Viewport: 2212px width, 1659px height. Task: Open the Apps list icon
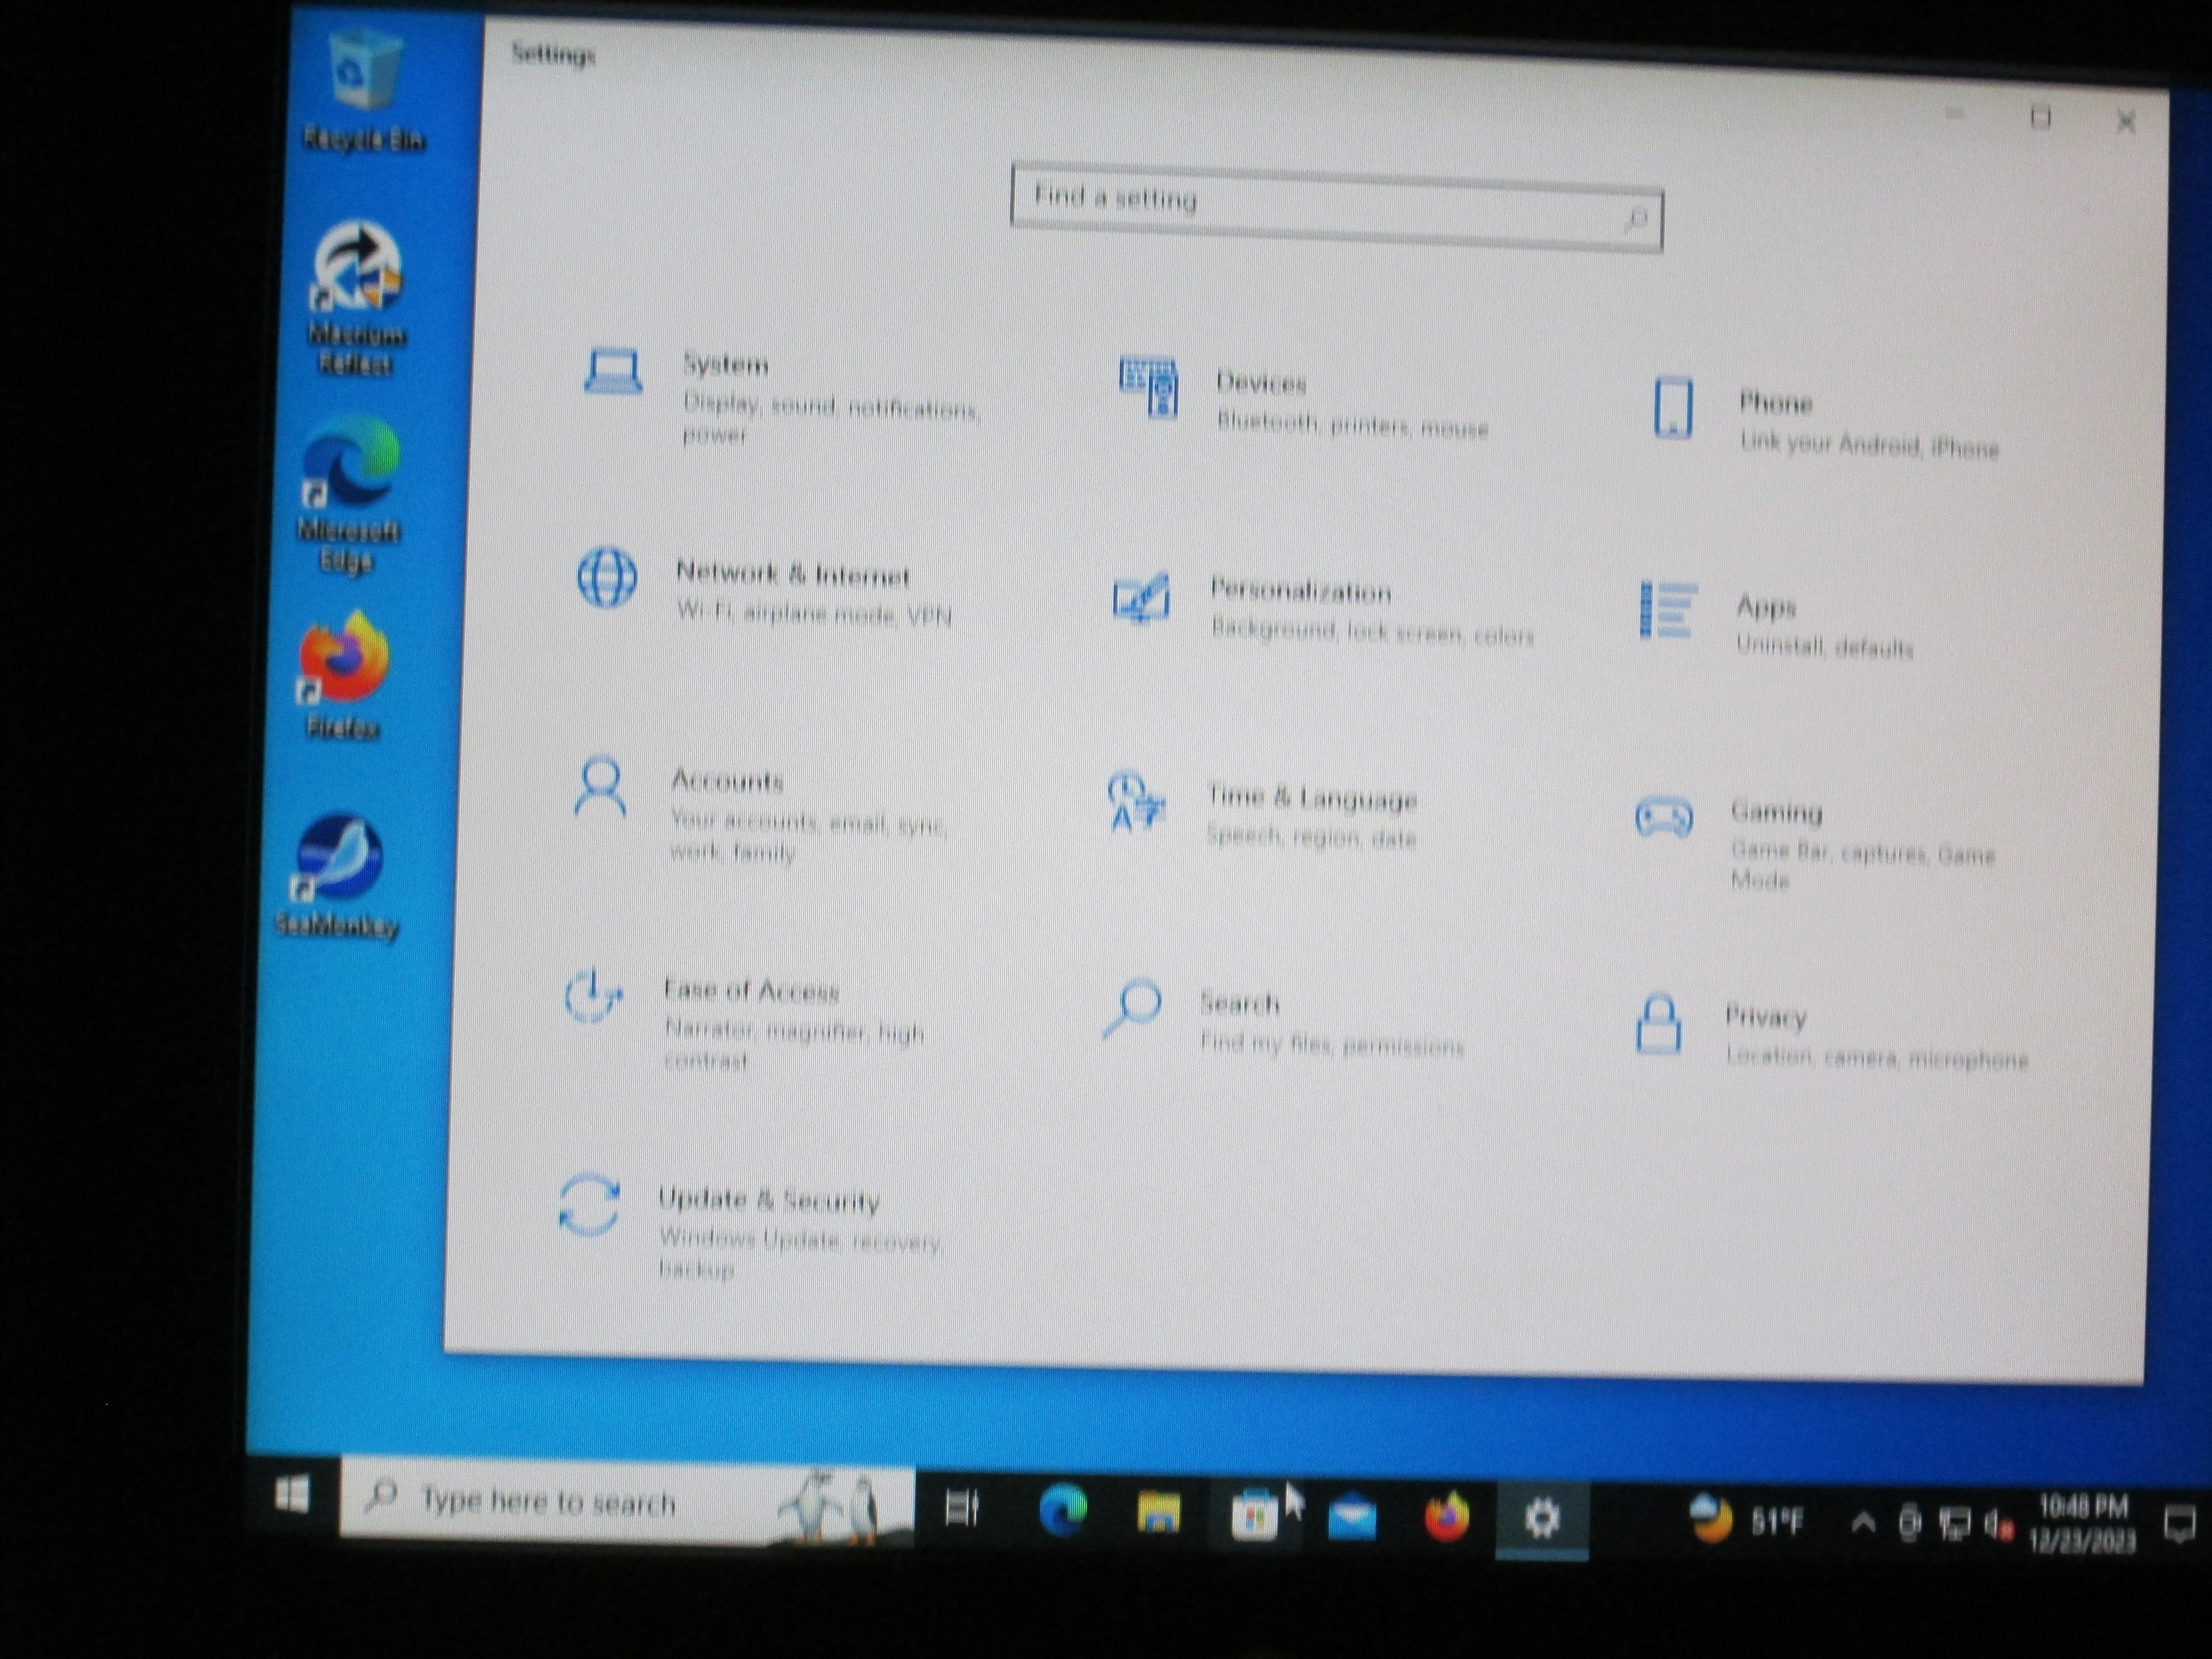[x=1668, y=610]
